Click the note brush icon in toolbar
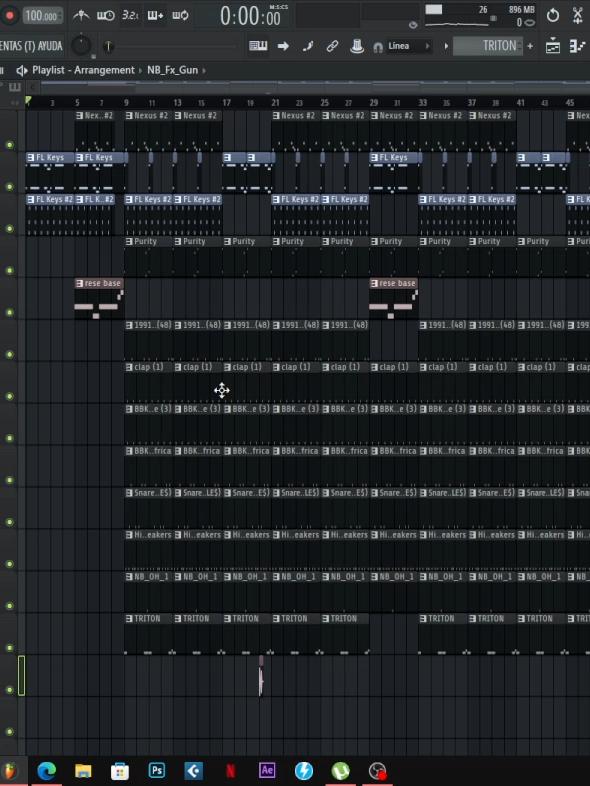Image resolution: width=590 pixels, height=786 pixels. click(x=308, y=46)
